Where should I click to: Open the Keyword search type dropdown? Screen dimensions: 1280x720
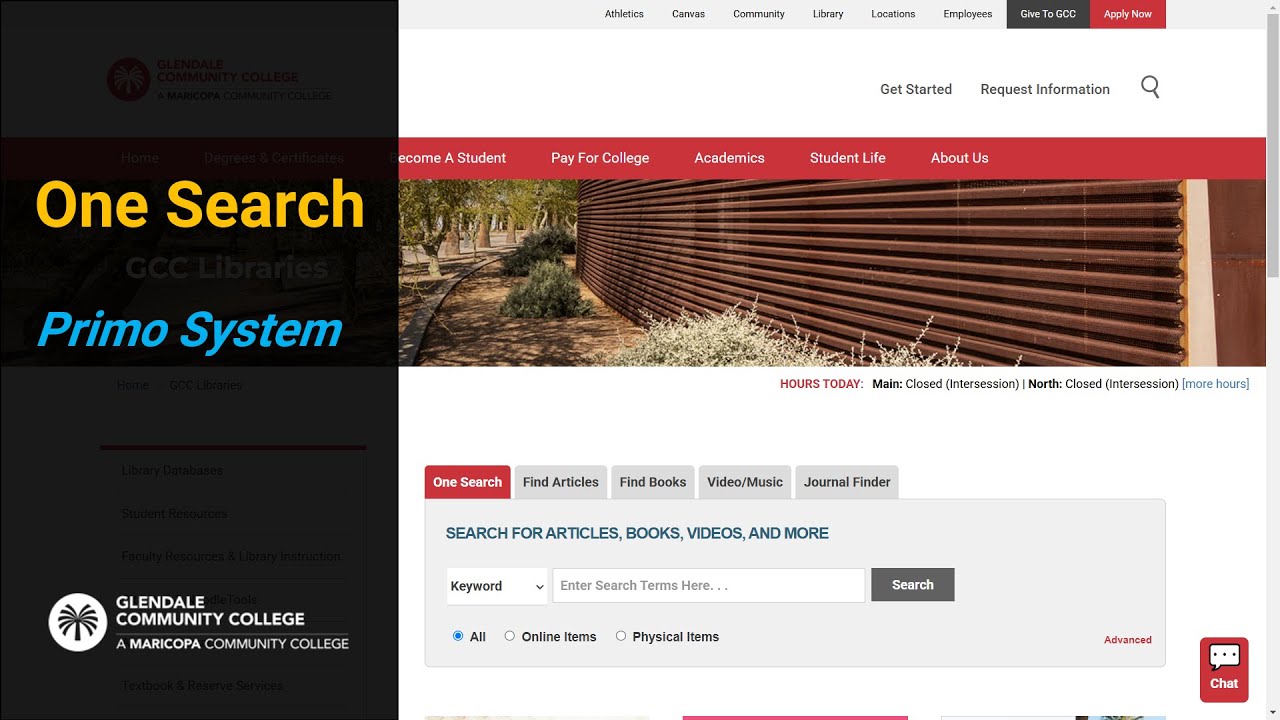[497, 586]
